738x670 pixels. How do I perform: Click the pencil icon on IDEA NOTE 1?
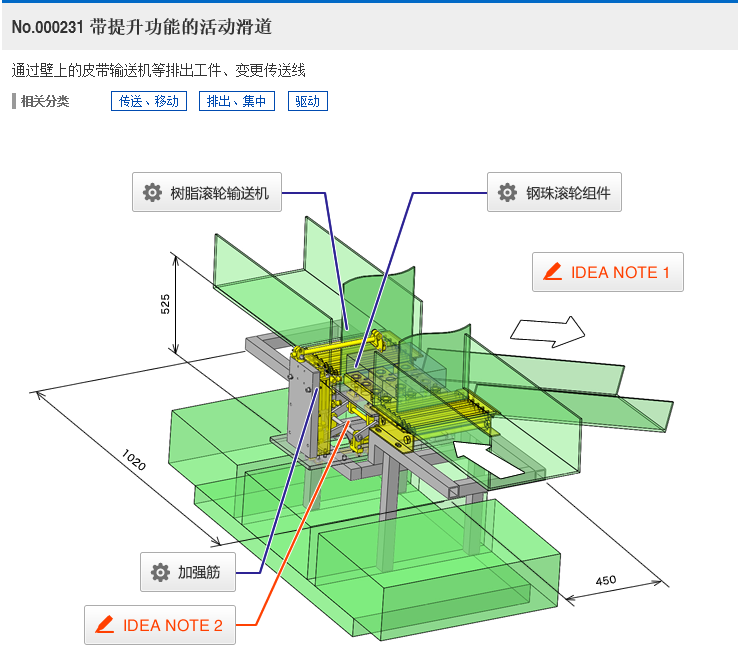coord(553,271)
